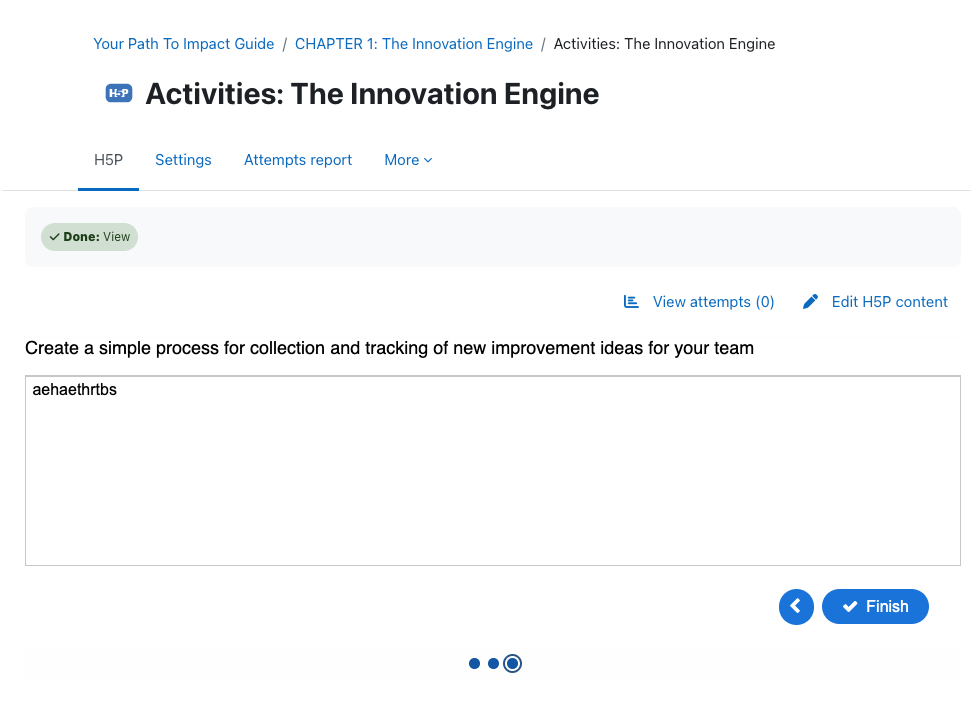Click Finish to submit the activity
This screenshot has height=705, width=971.
coord(875,606)
